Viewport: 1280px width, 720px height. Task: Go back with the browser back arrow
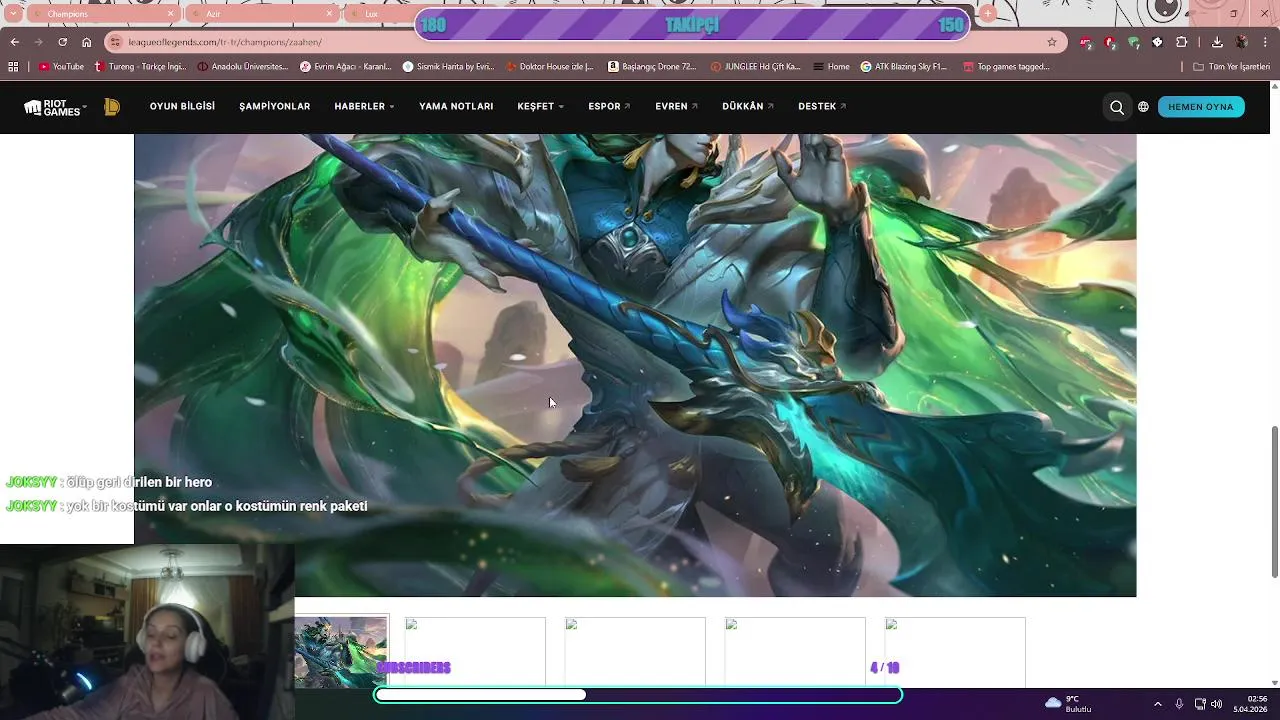tap(14, 42)
